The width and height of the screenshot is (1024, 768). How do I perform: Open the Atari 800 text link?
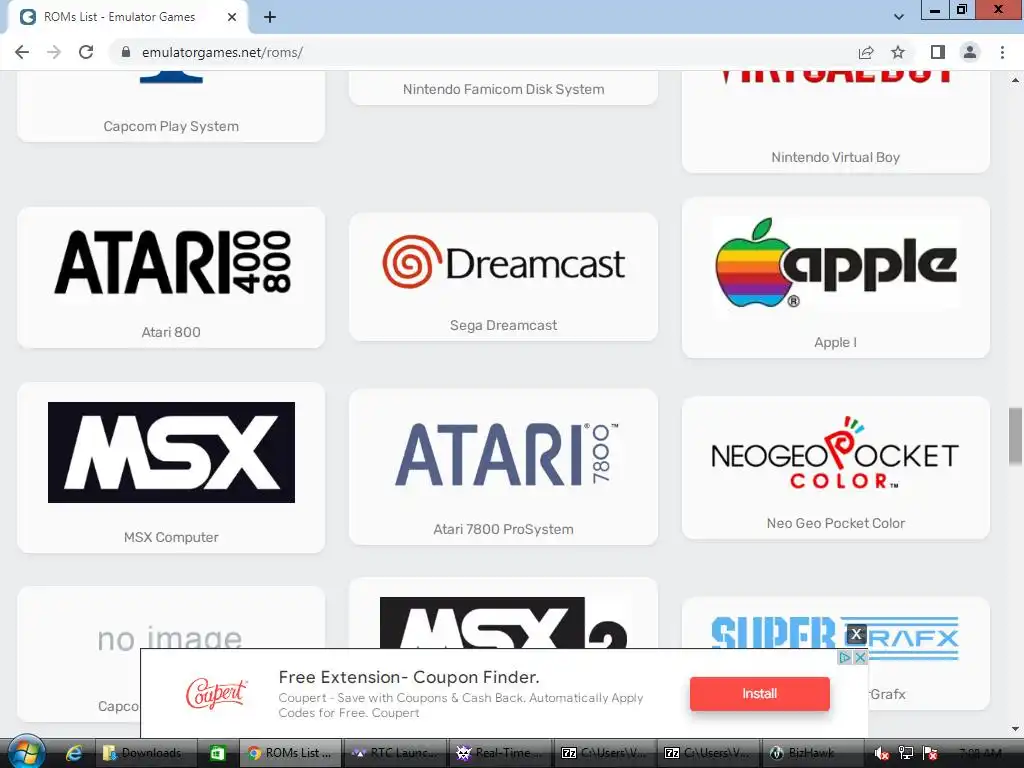(x=171, y=332)
